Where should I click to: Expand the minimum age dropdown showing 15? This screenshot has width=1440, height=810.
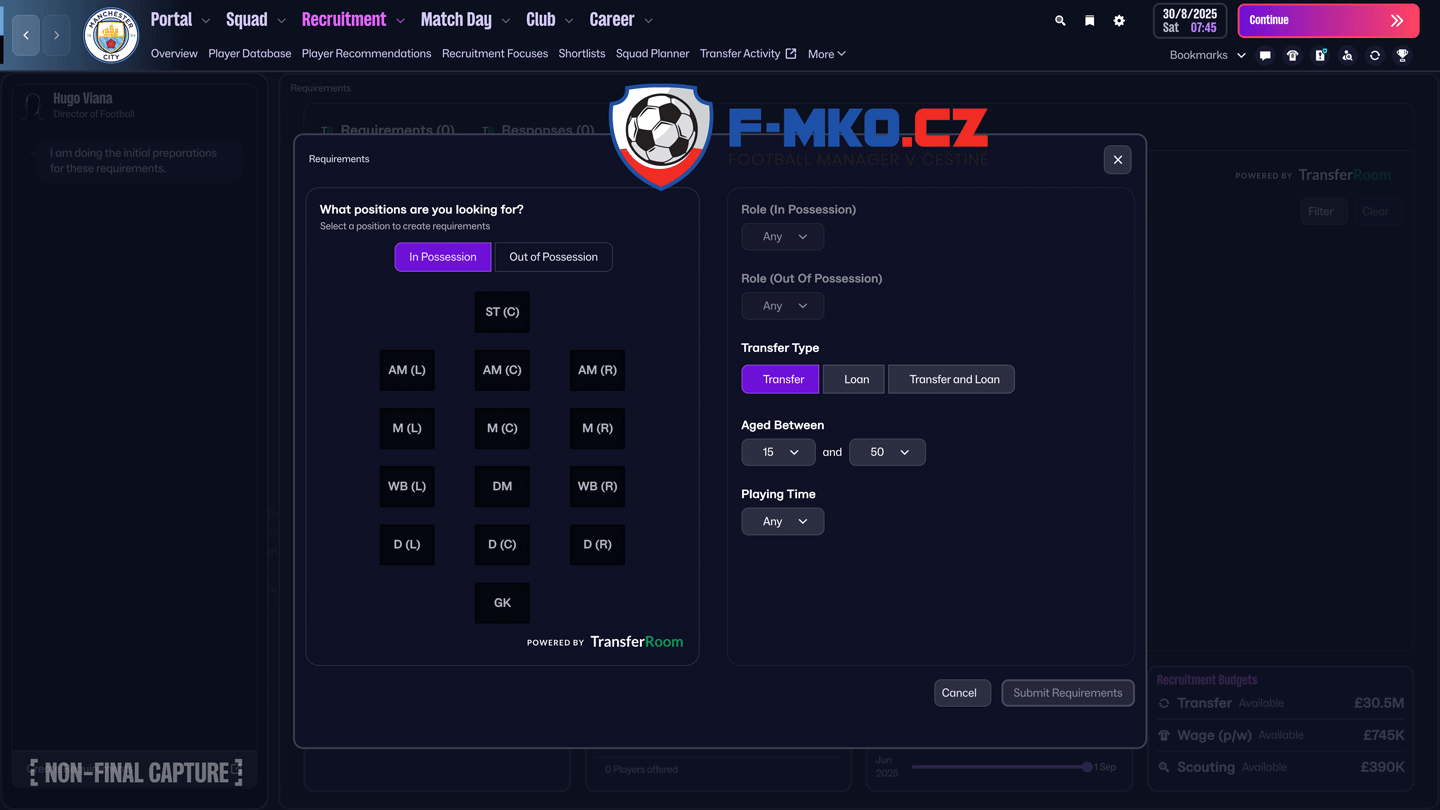(x=779, y=453)
